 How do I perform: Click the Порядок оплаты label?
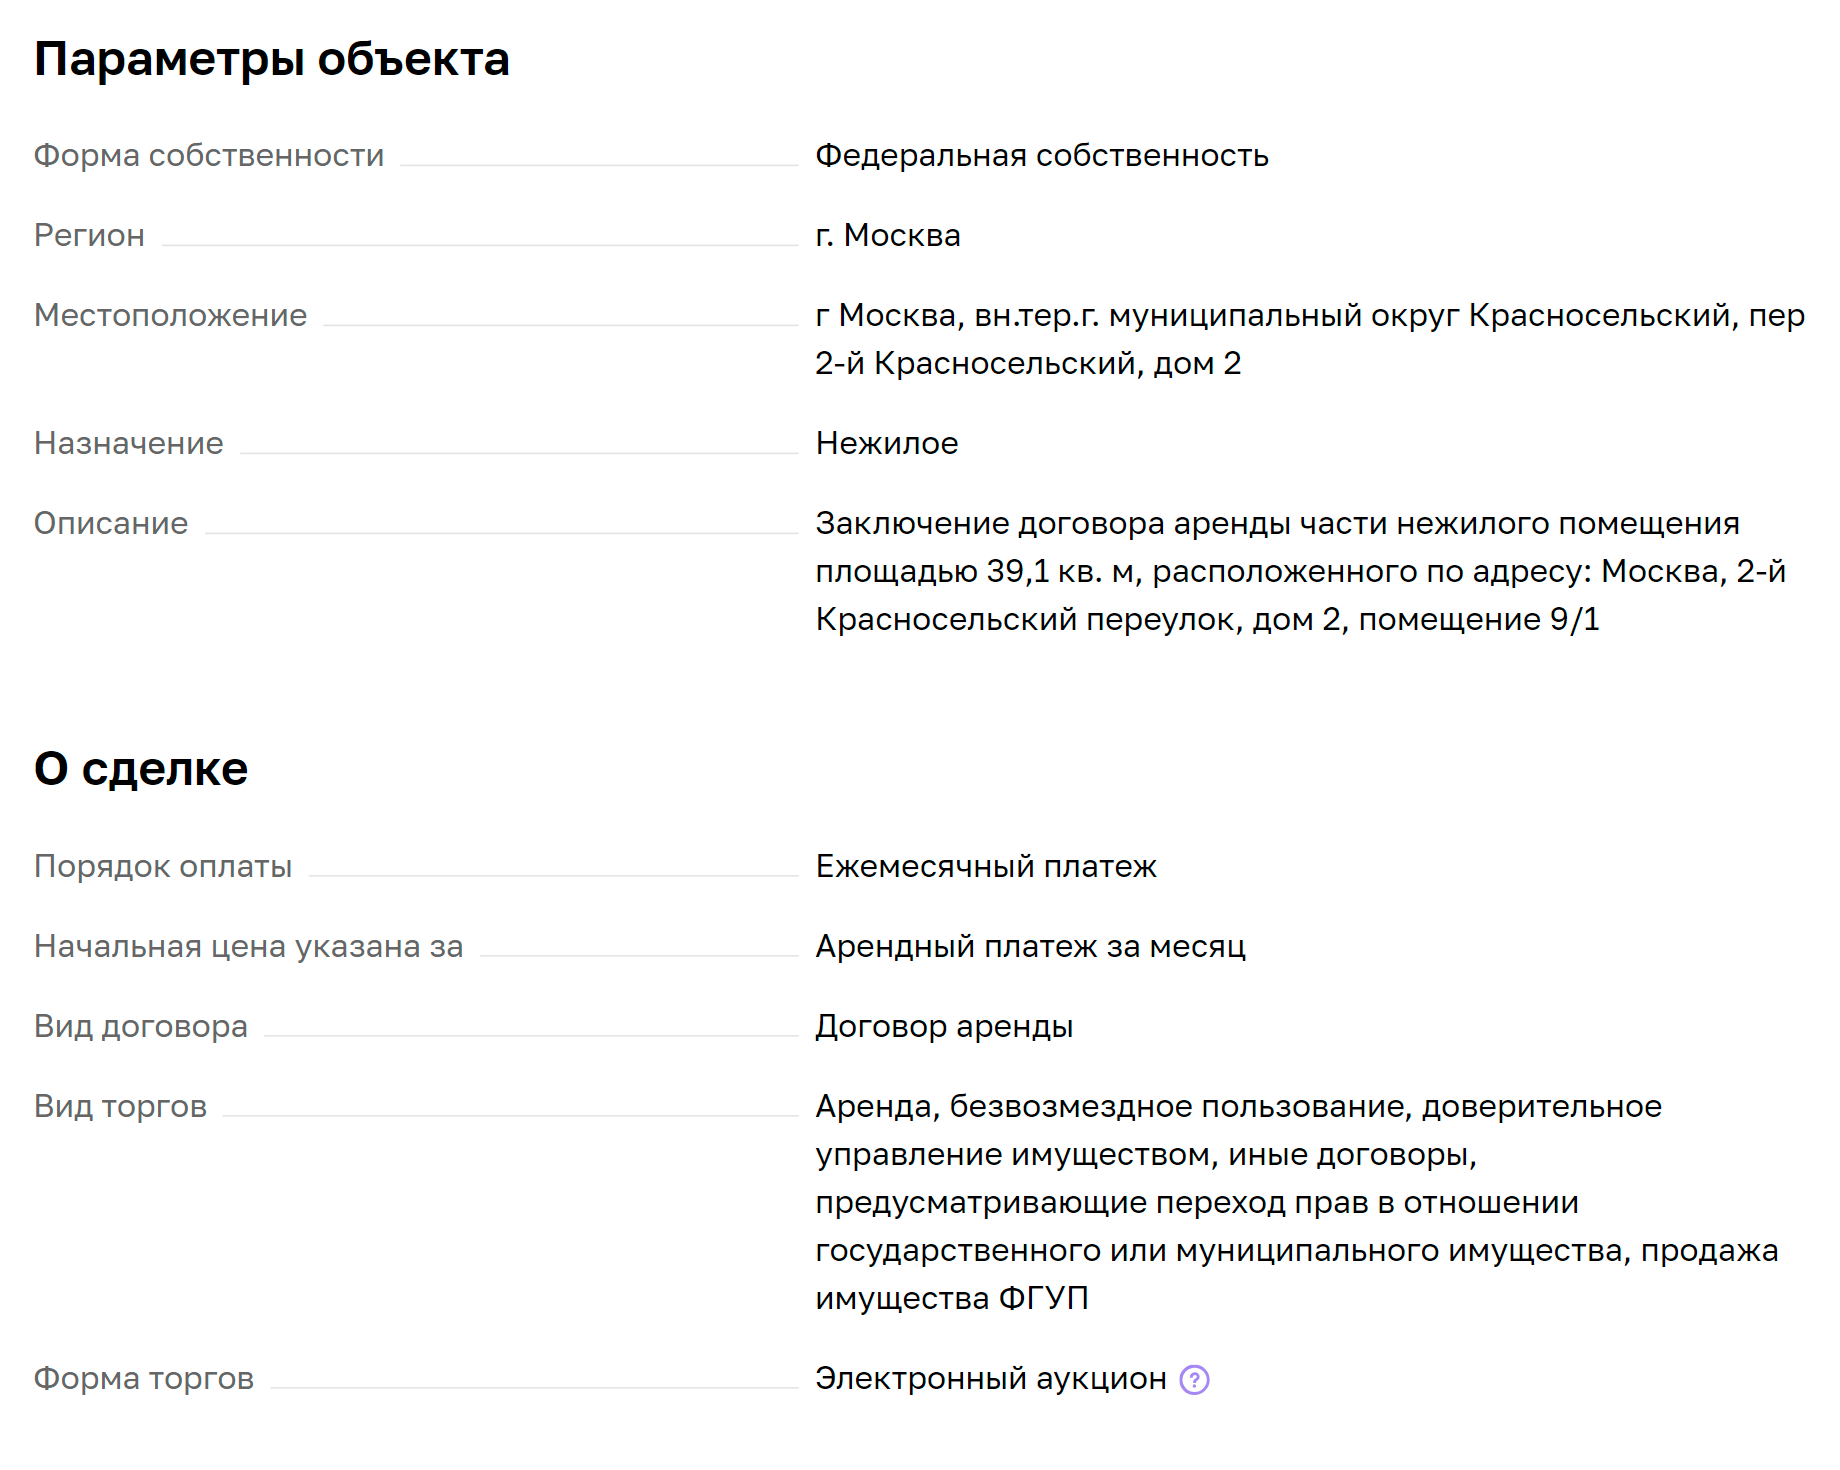(x=163, y=867)
